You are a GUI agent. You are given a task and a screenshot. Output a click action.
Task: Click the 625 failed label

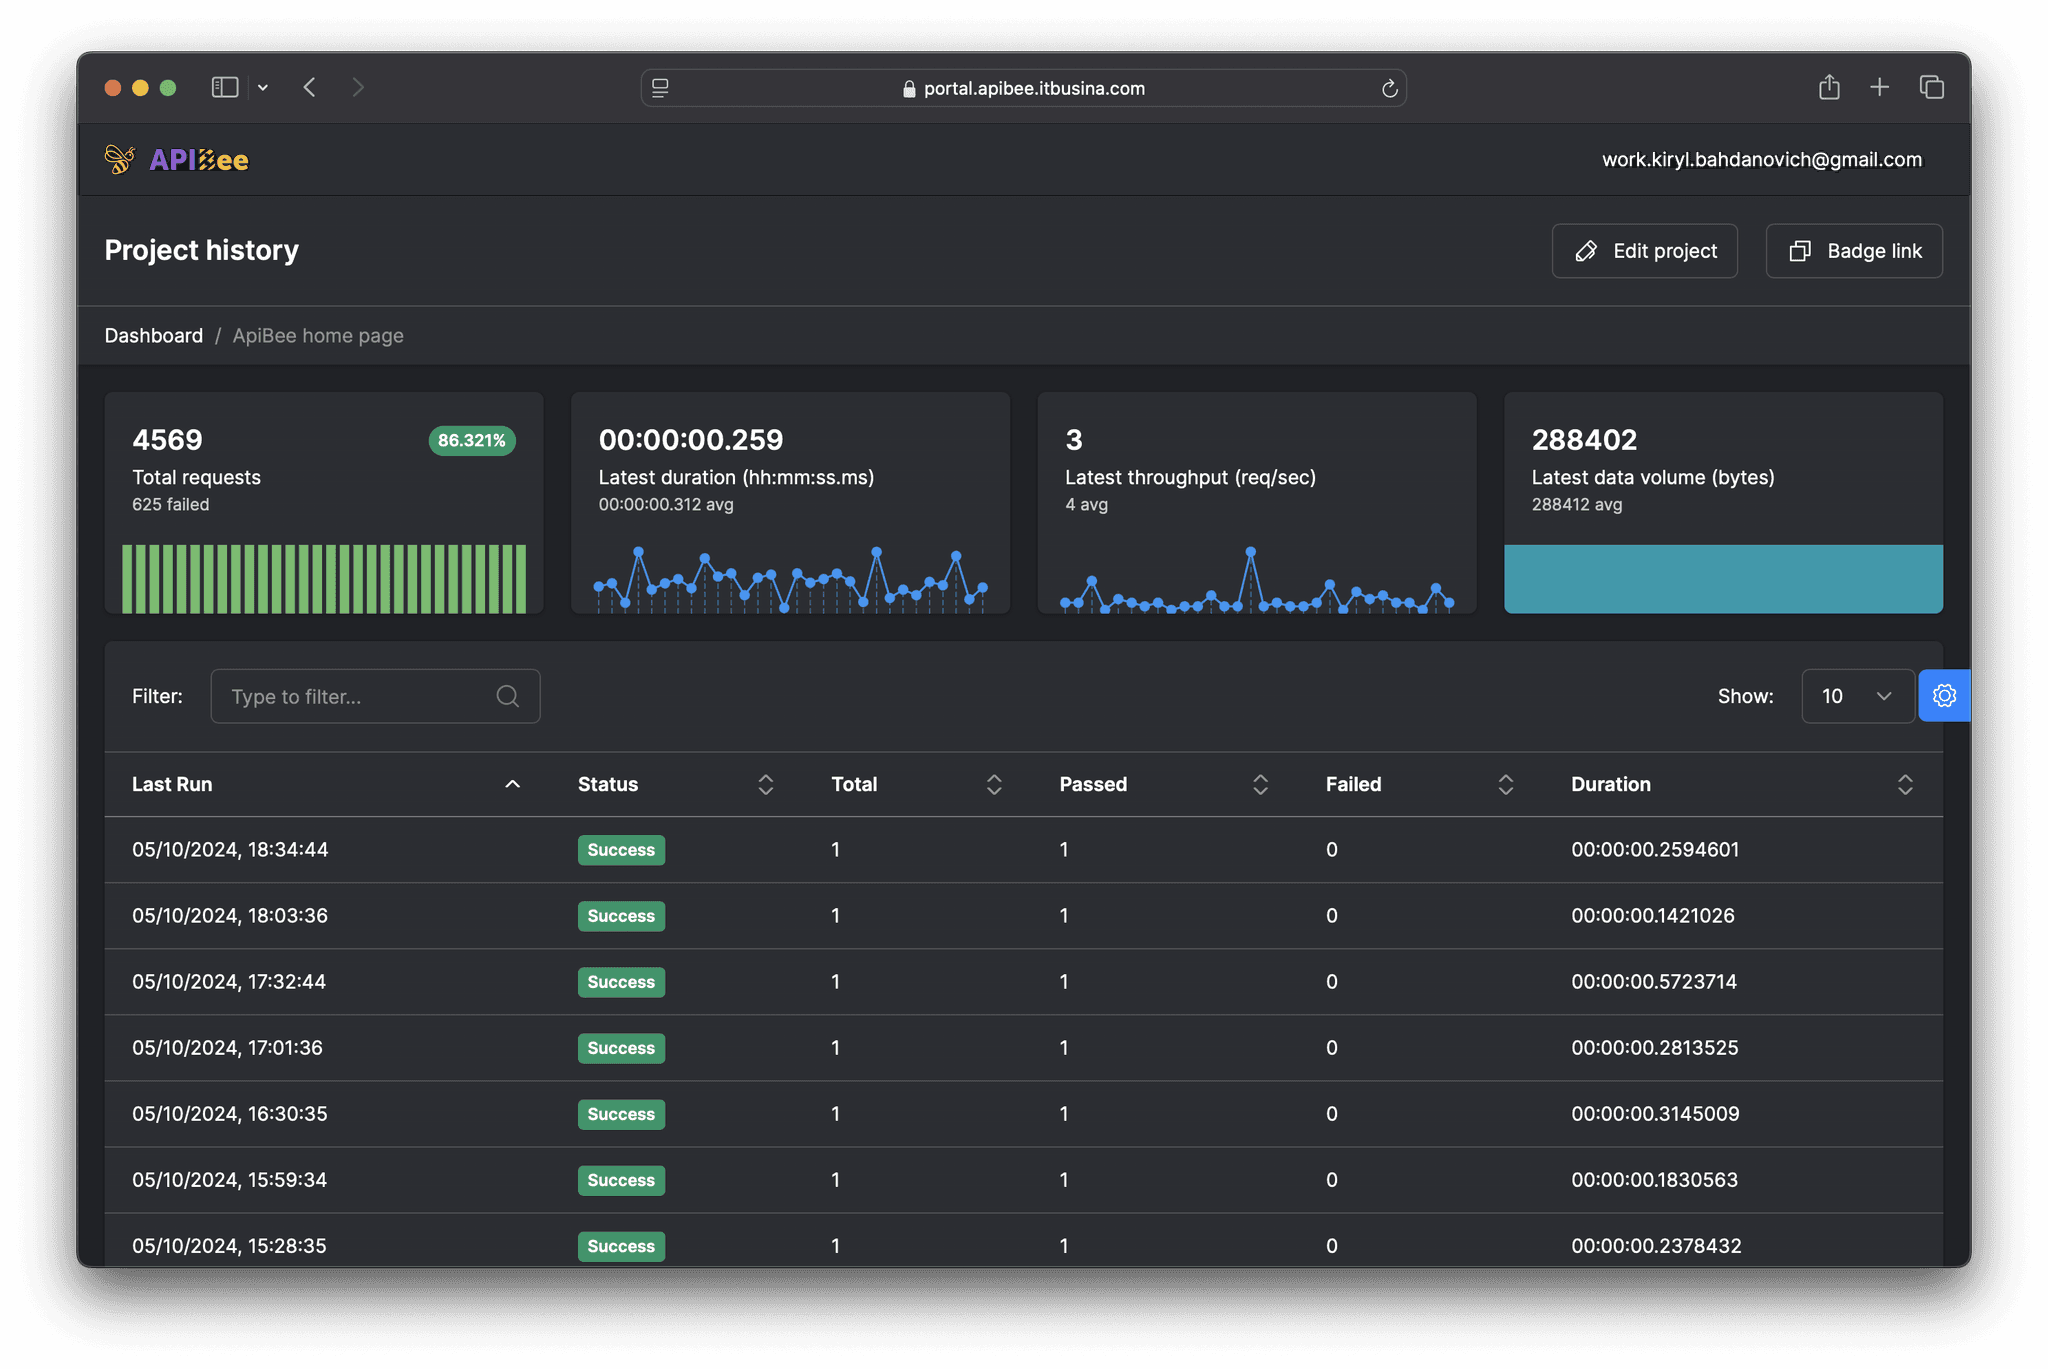click(x=171, y=505)
